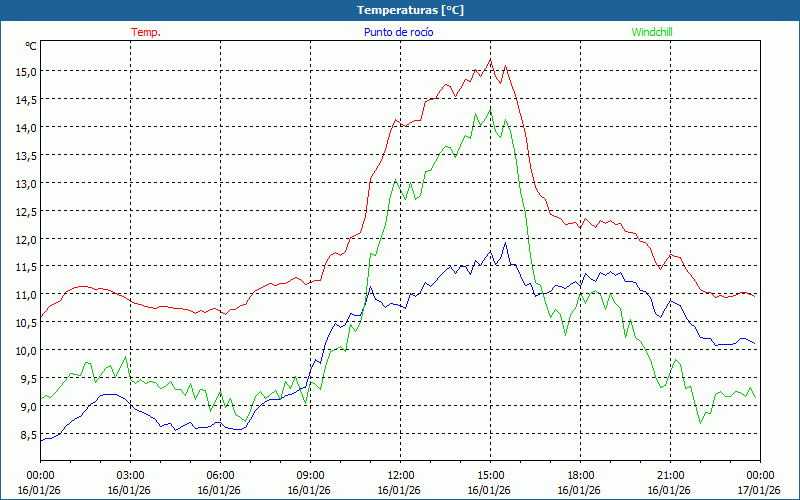Image resolution: width=800 pixels, height=500 pixels.
Task: Select the green 'Windchill' legend label
Action: pyautogui.click(x=652, y=32)
